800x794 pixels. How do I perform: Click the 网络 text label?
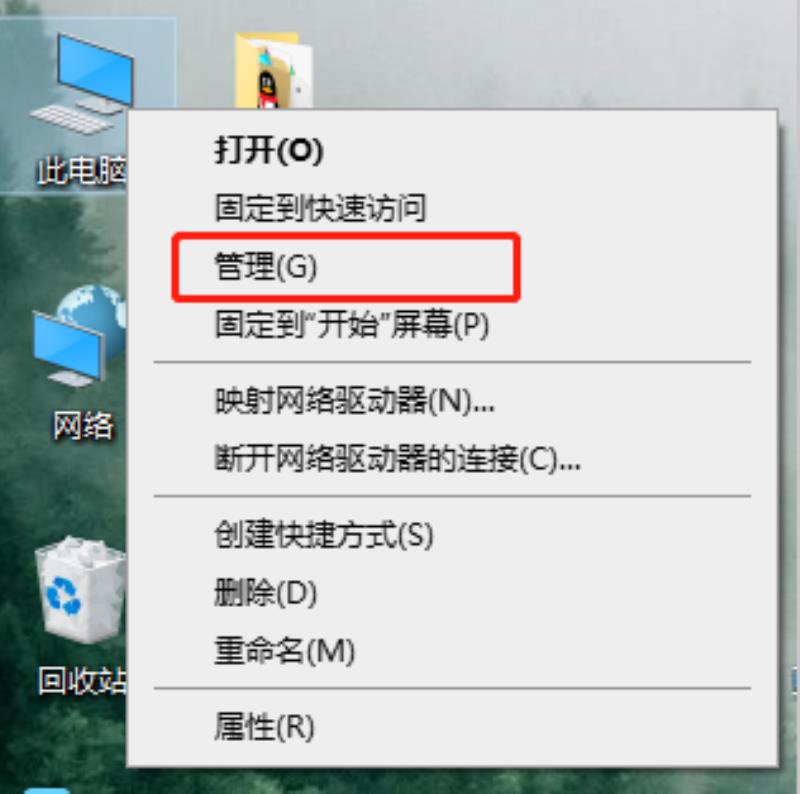pos(83,425)
